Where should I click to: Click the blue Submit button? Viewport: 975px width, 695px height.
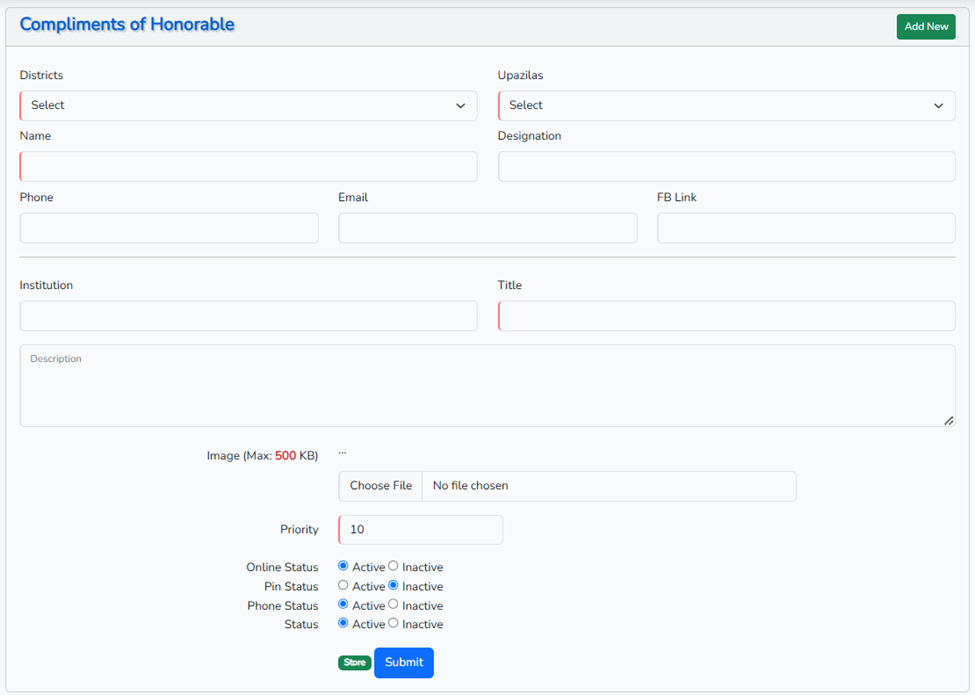[x=404, y=662]
